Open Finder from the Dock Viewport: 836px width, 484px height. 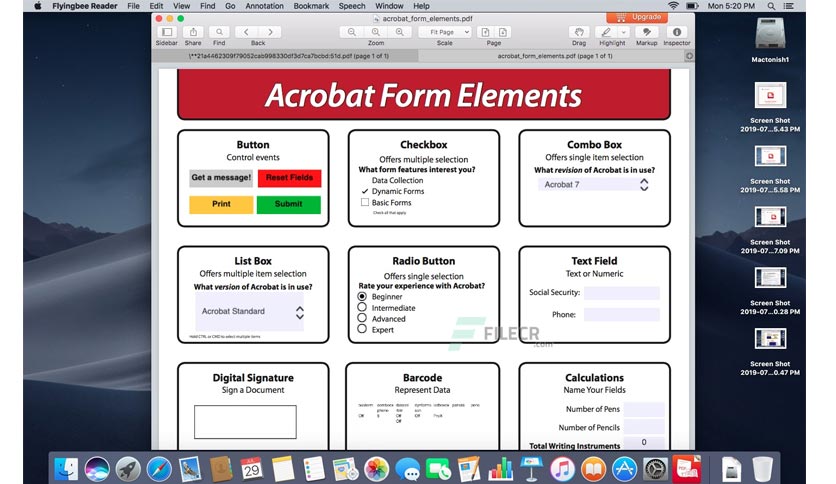click(x=66, y=469)
